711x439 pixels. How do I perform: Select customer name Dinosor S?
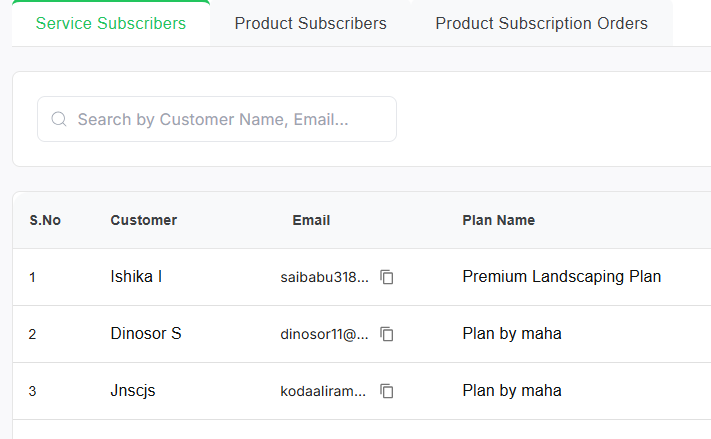pos(146,333)
